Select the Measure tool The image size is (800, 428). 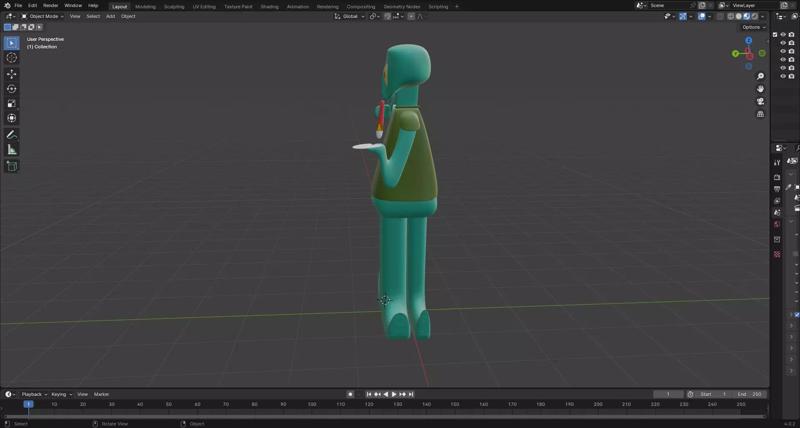pos(12,150)
